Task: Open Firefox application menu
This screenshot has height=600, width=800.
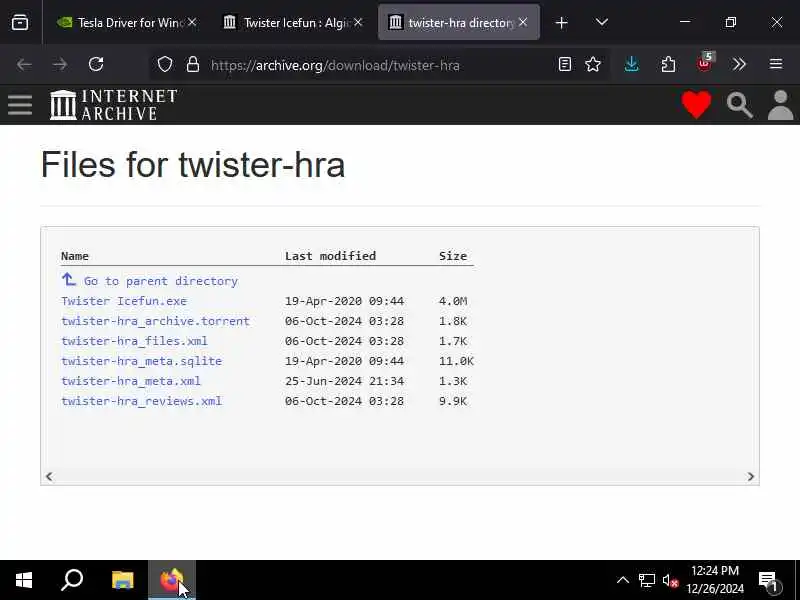Action: coord(776,64)
